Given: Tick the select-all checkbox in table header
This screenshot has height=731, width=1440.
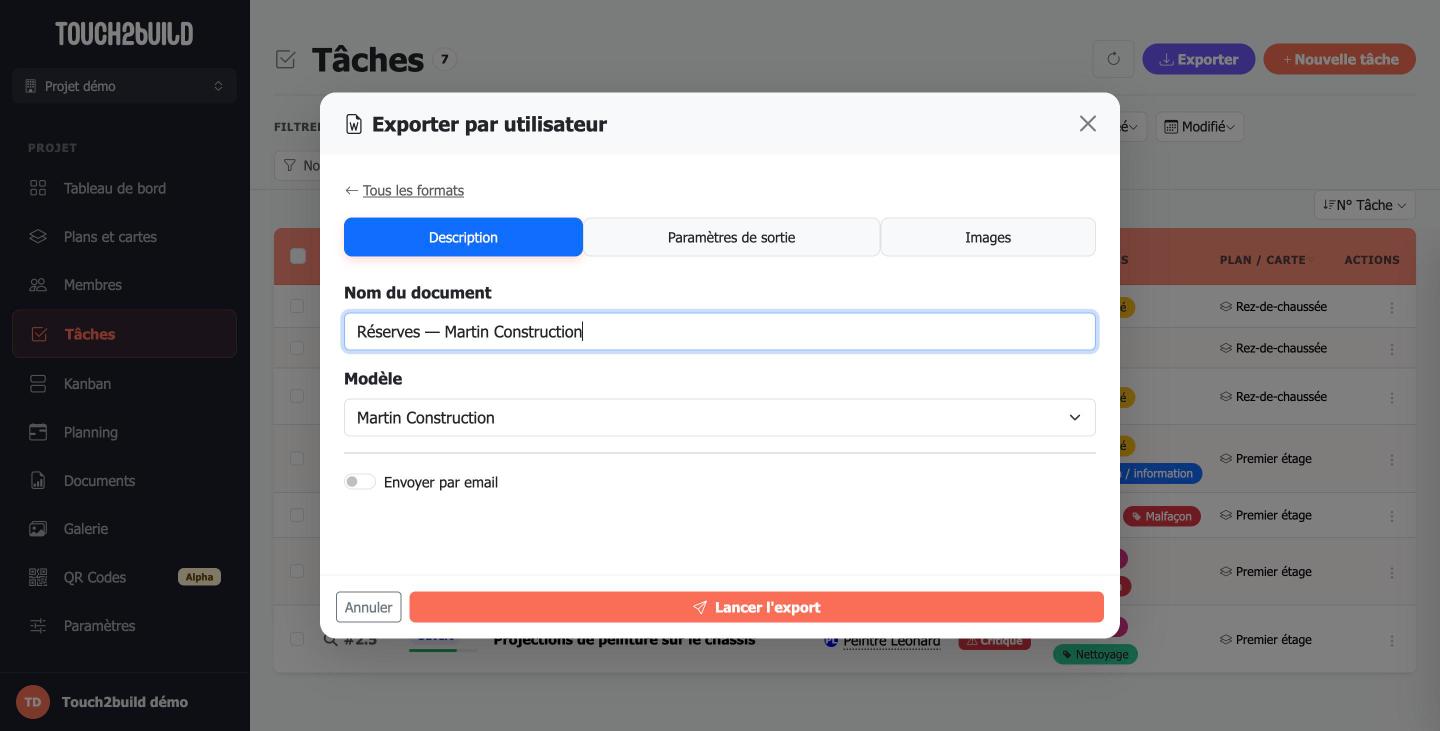Looking at the screenshot, I should coord(297,256).
